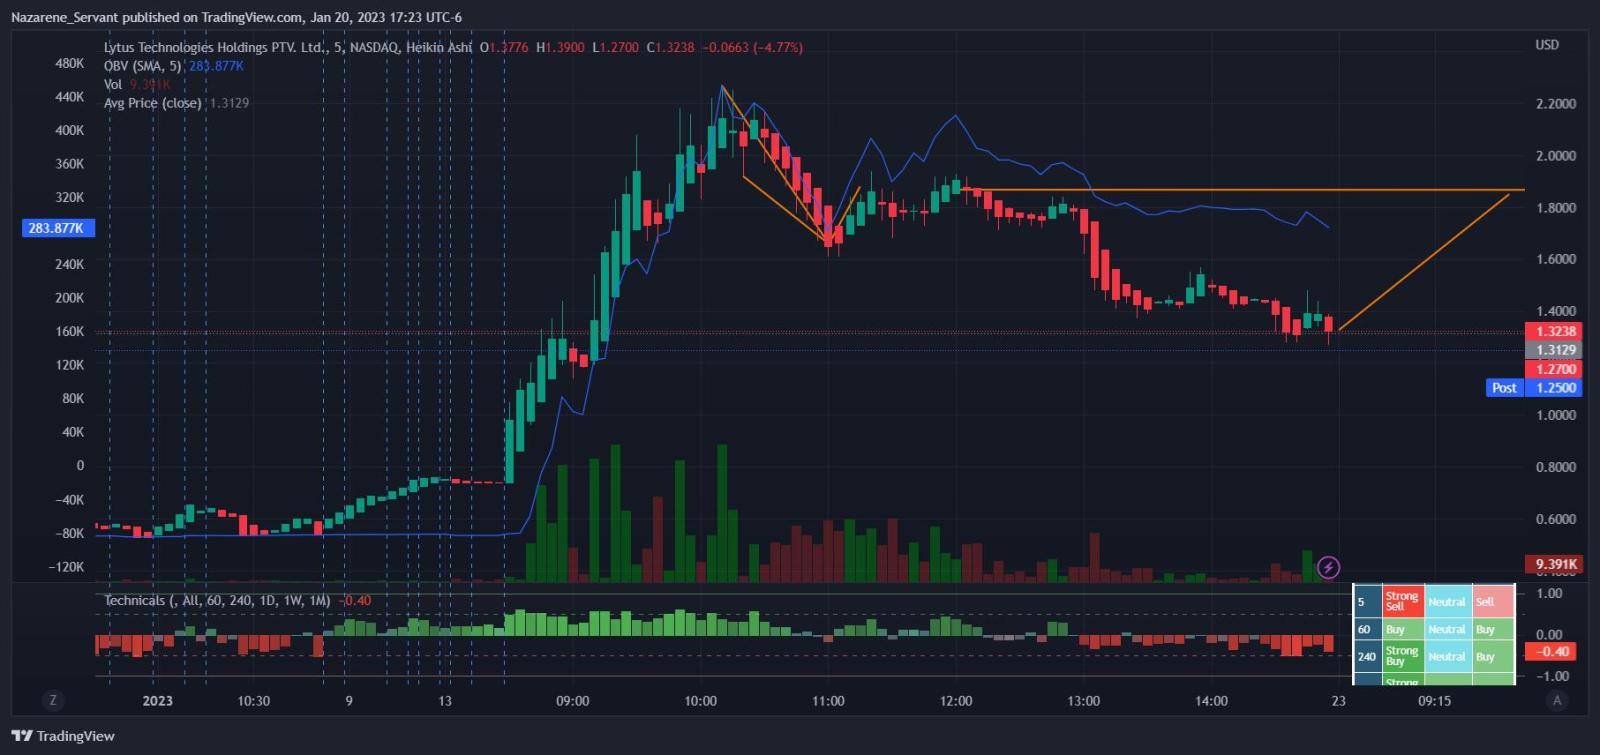Viewport: 1600px width, 755px height.
Task: Click the 5 timeframe row header
Action: (x=1366, y=601)
